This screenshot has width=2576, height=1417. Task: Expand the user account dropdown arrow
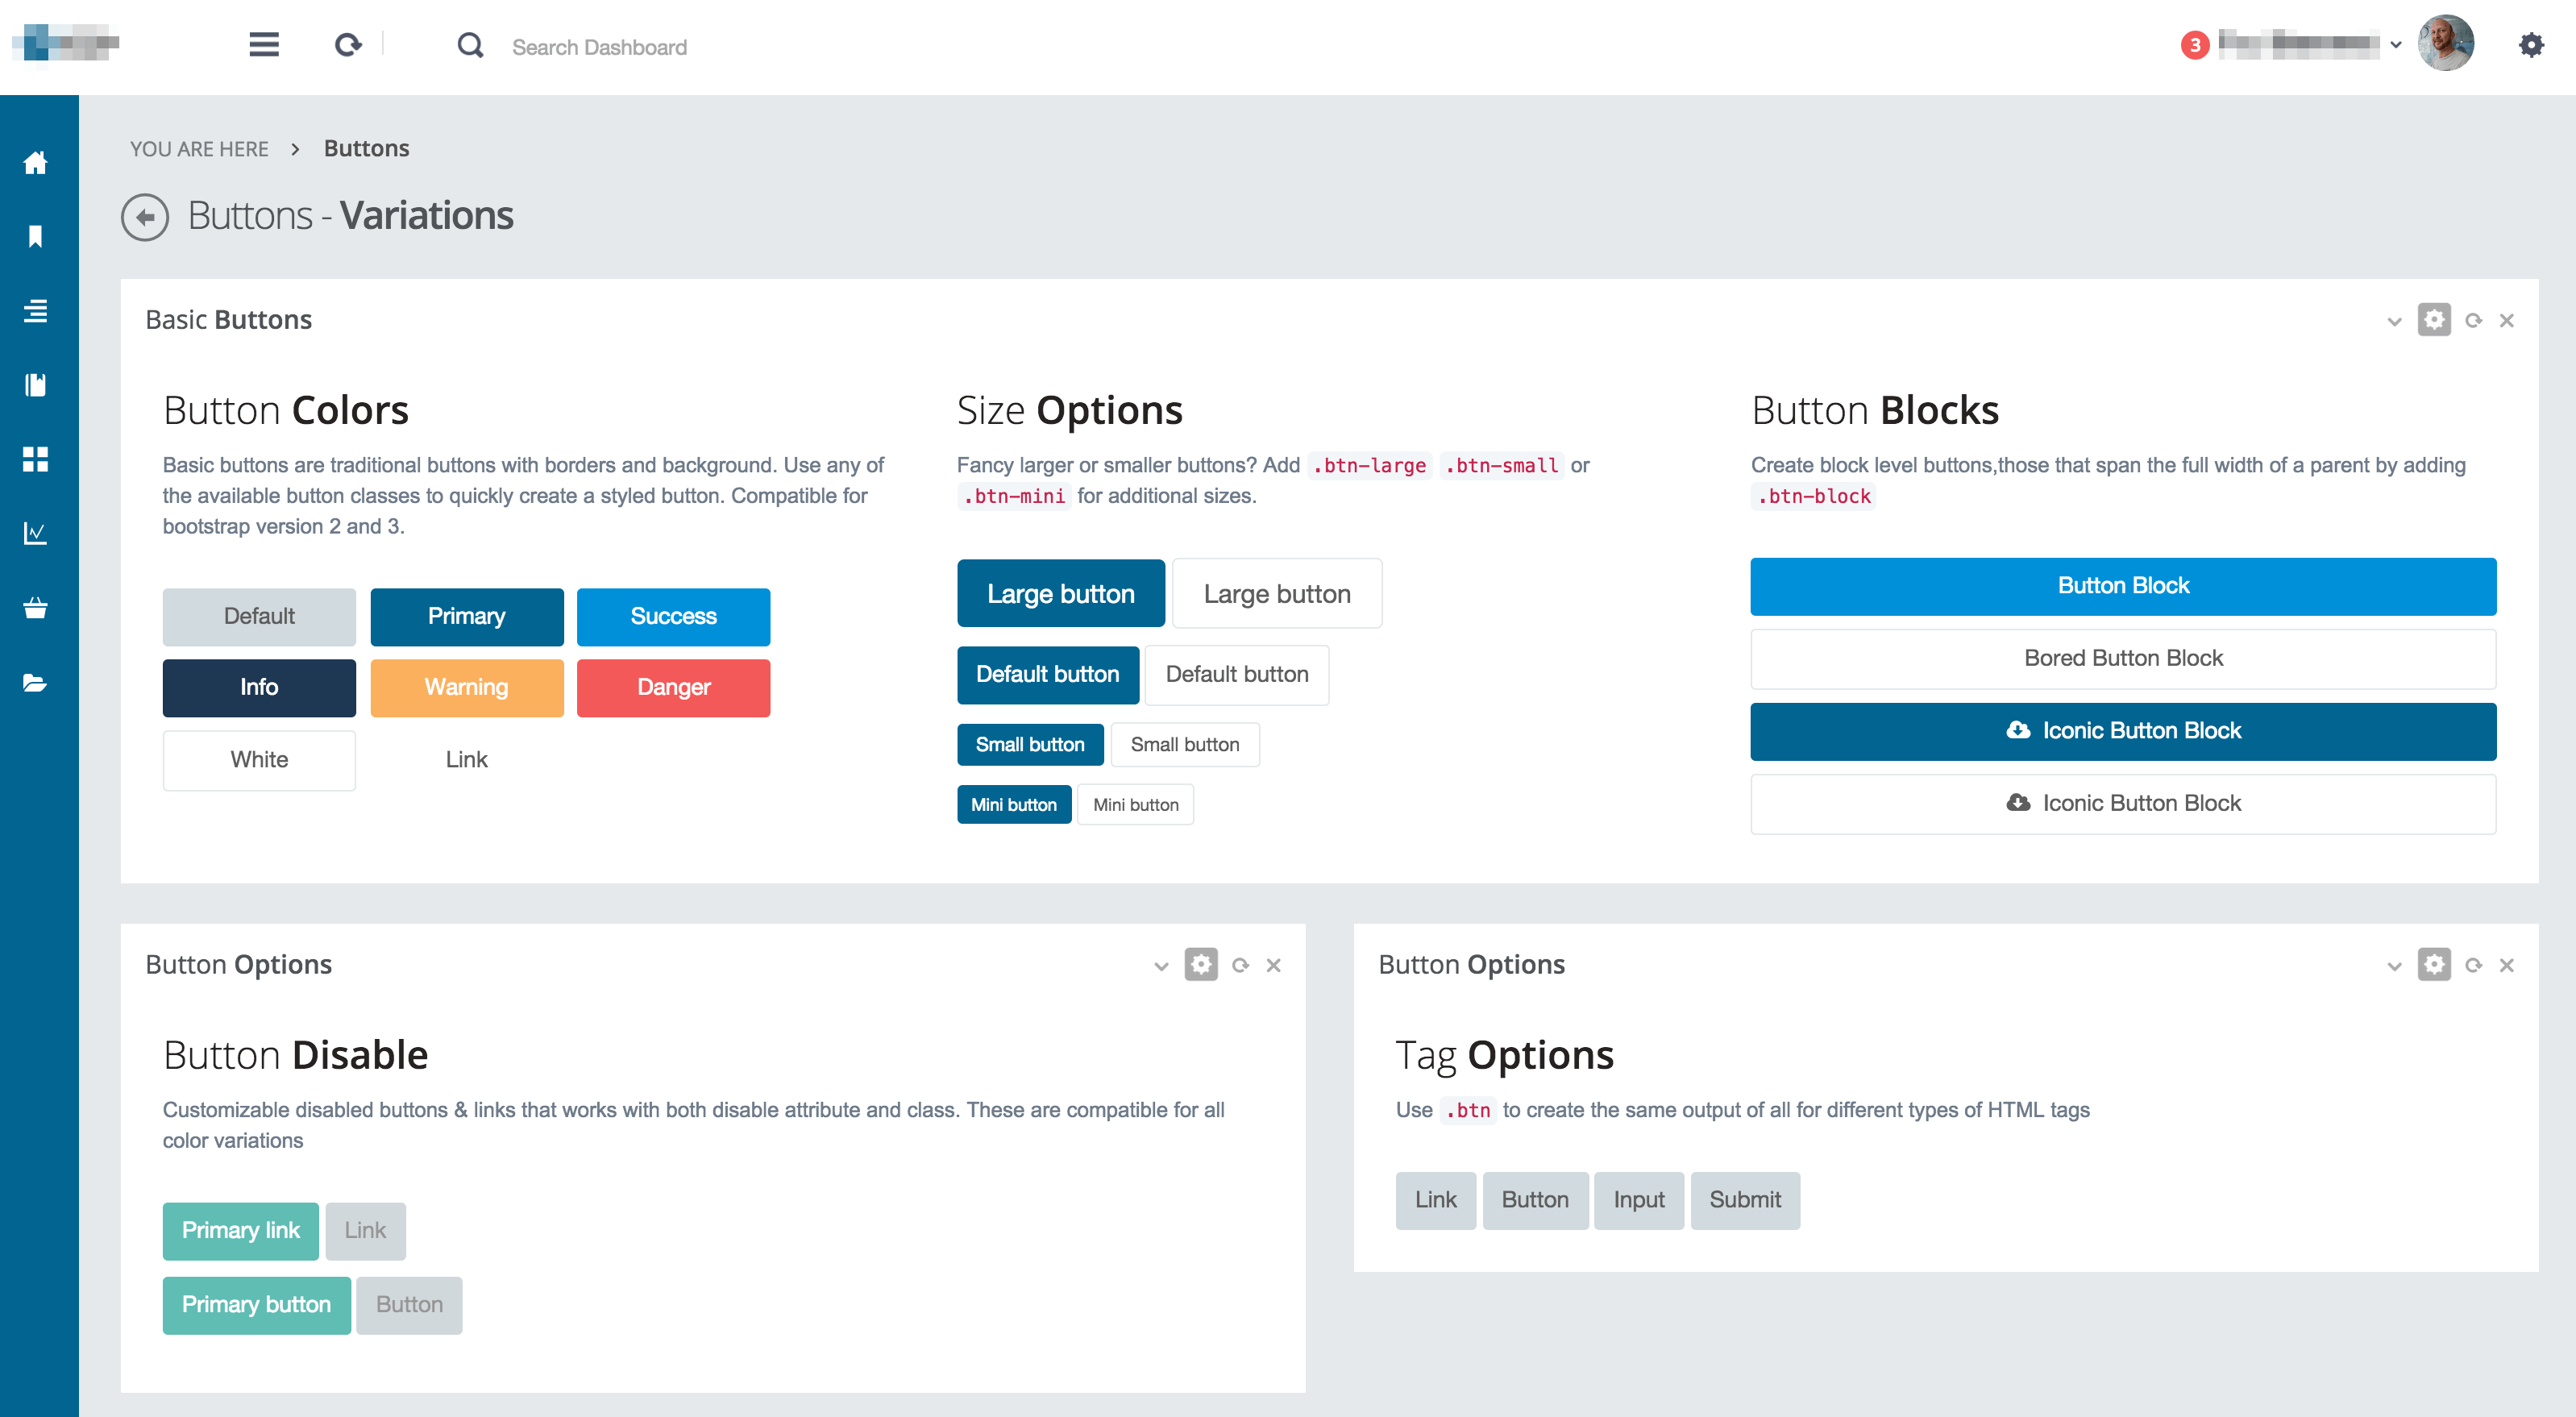tap(2395, 45)
